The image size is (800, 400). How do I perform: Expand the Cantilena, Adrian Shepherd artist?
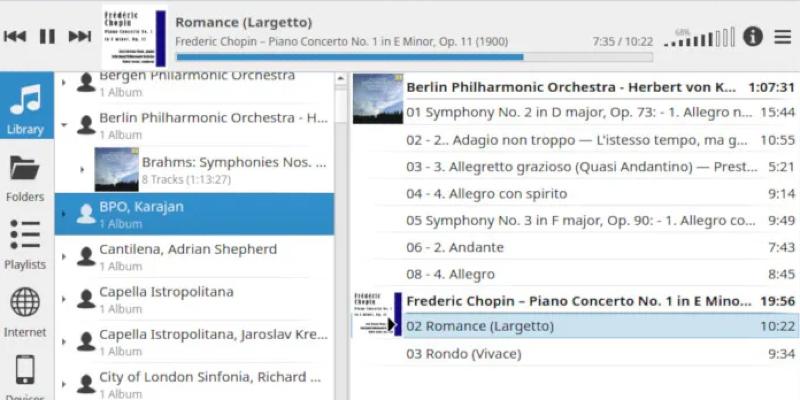[x=63, y=256]
